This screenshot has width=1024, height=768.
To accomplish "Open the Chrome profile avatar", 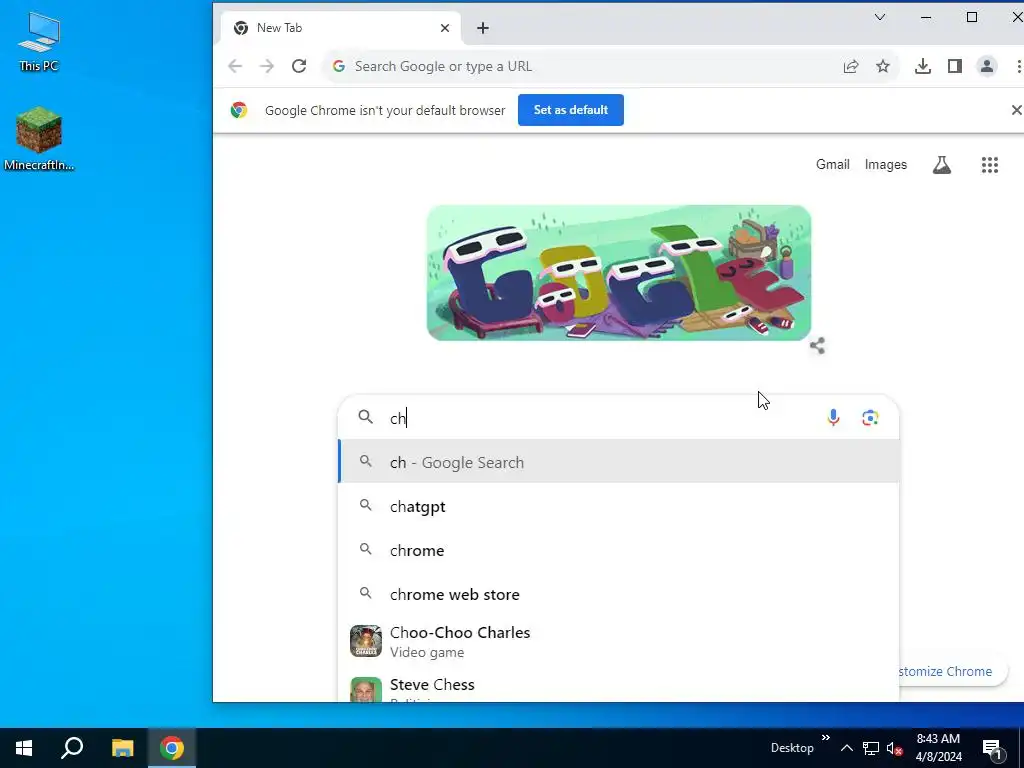I will point(987,66).
